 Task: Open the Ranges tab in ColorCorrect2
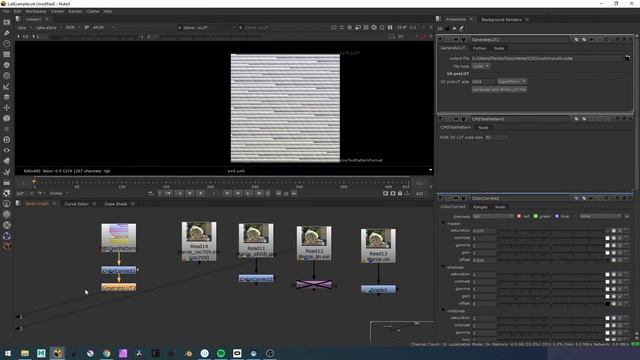point(480,207)
